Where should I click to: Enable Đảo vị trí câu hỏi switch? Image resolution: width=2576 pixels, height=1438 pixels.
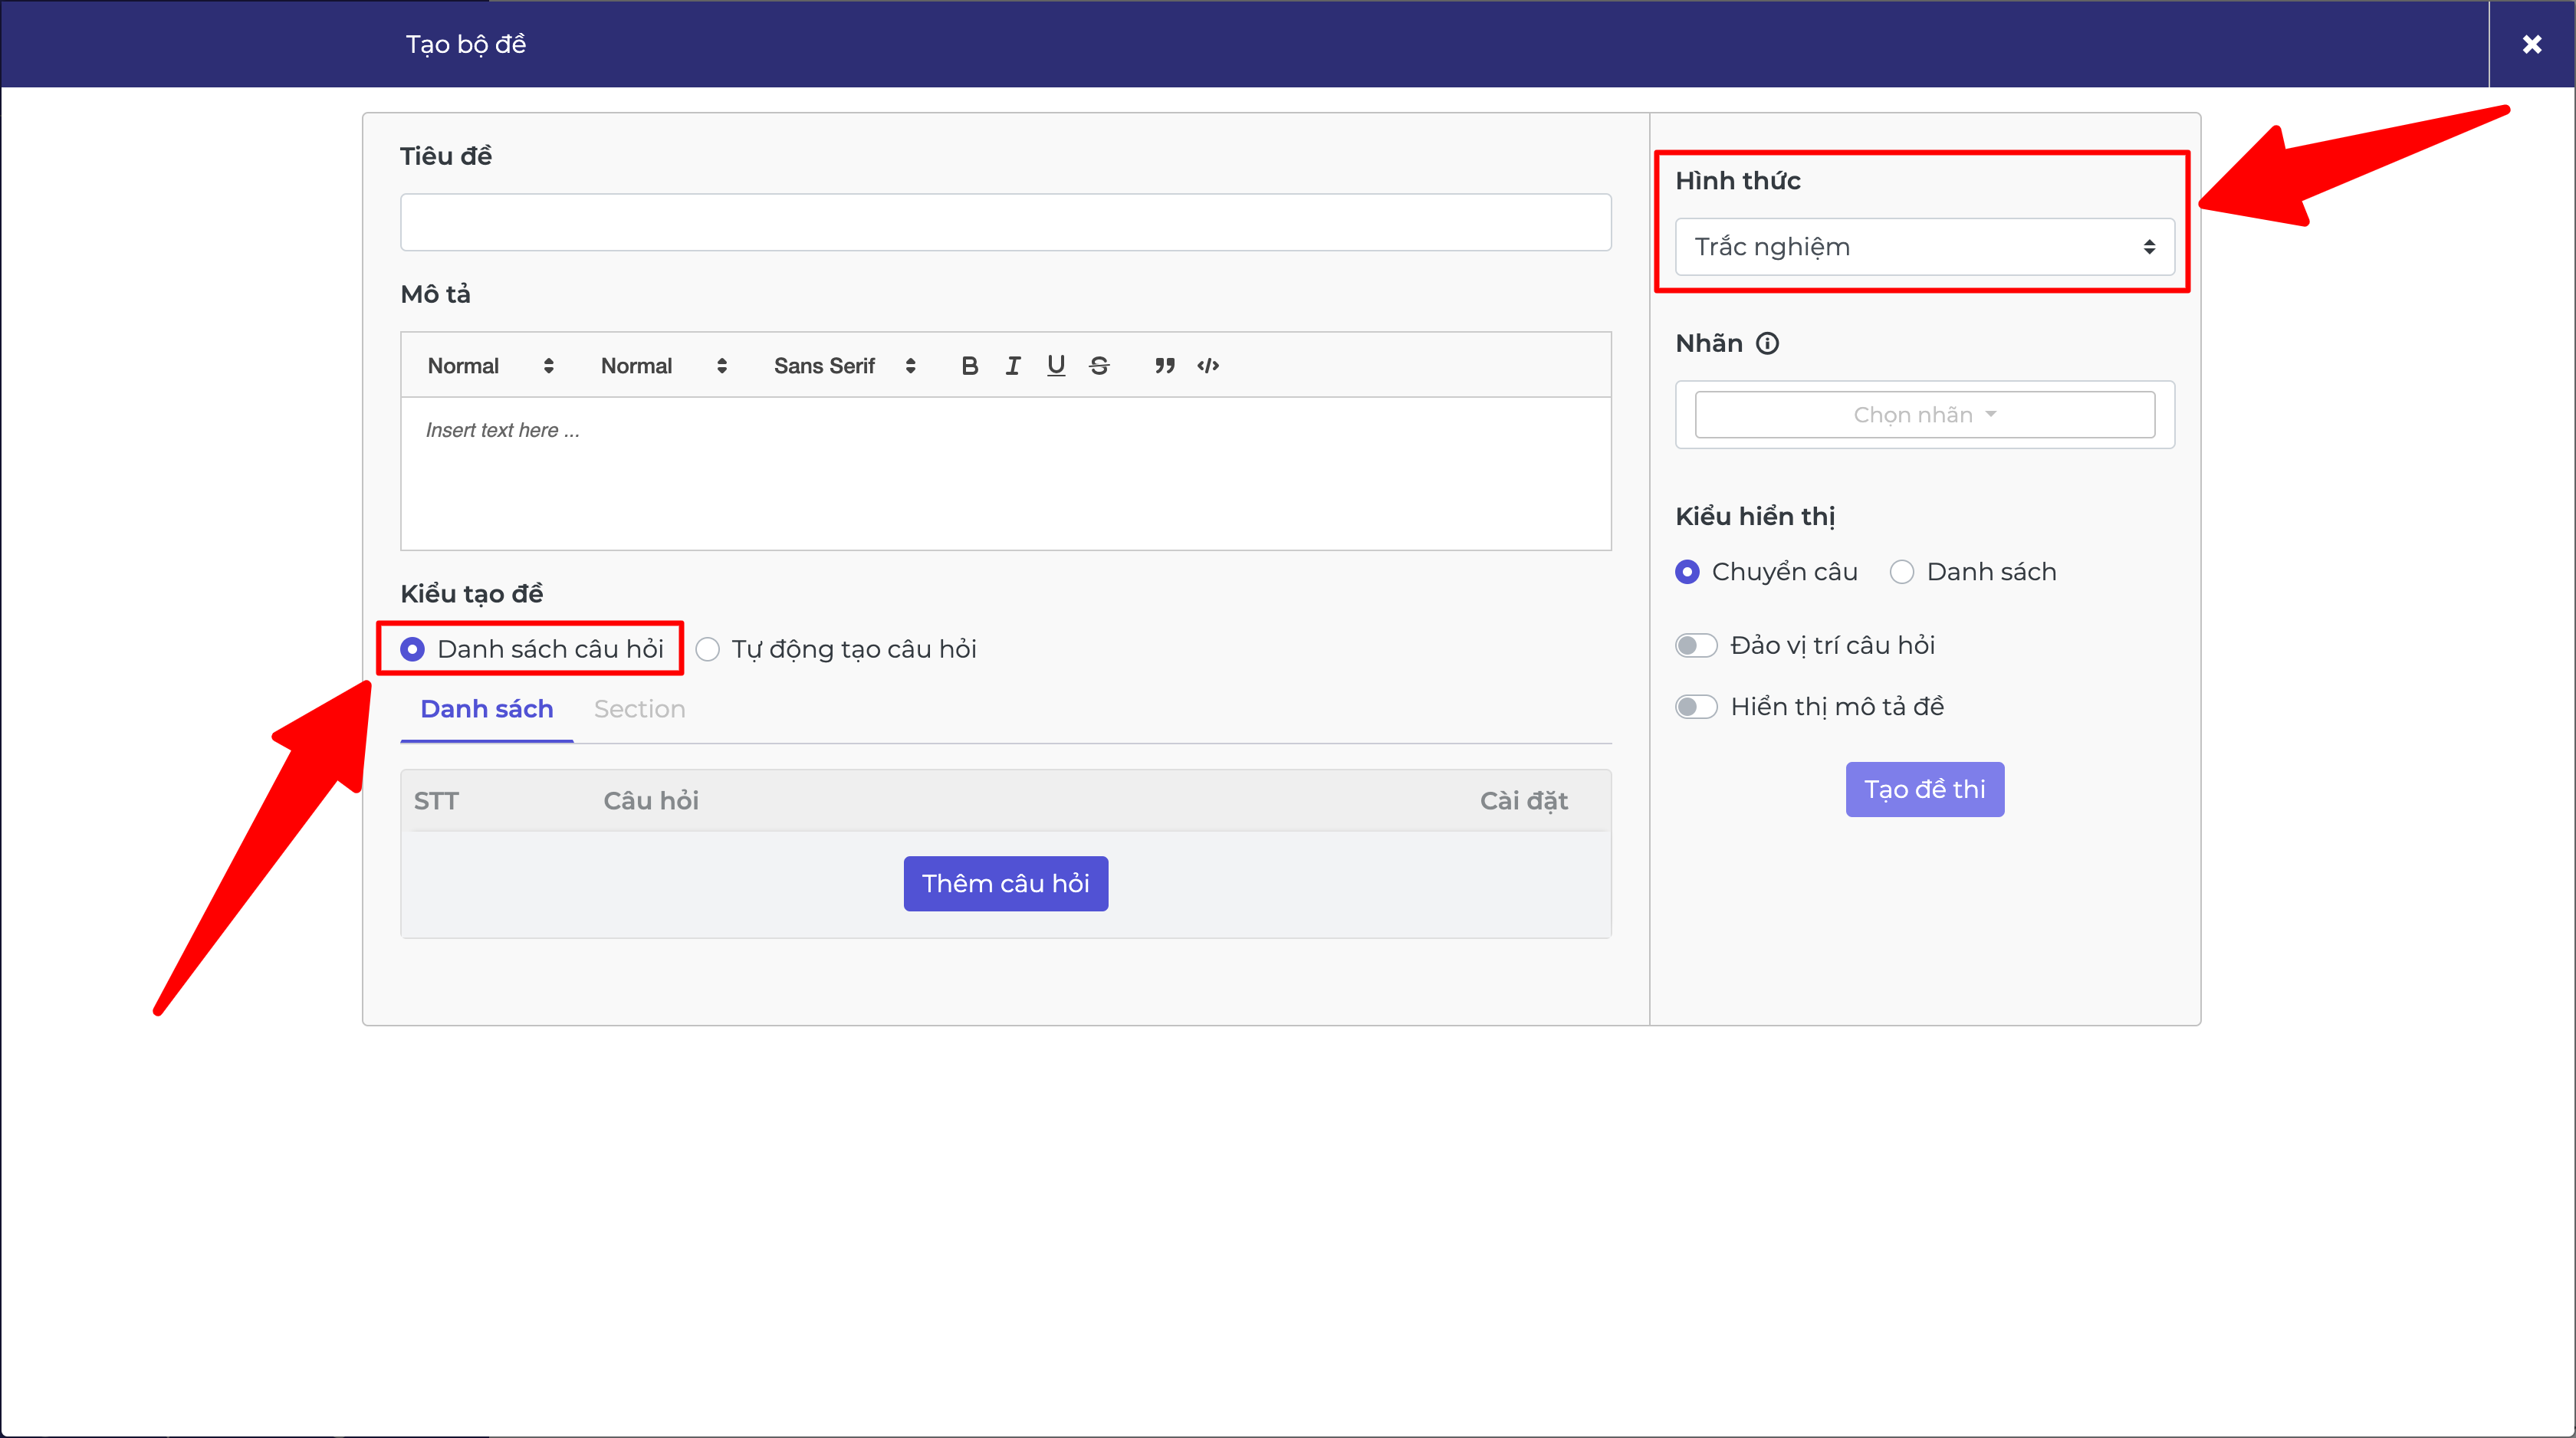[x=1696, y=646]
